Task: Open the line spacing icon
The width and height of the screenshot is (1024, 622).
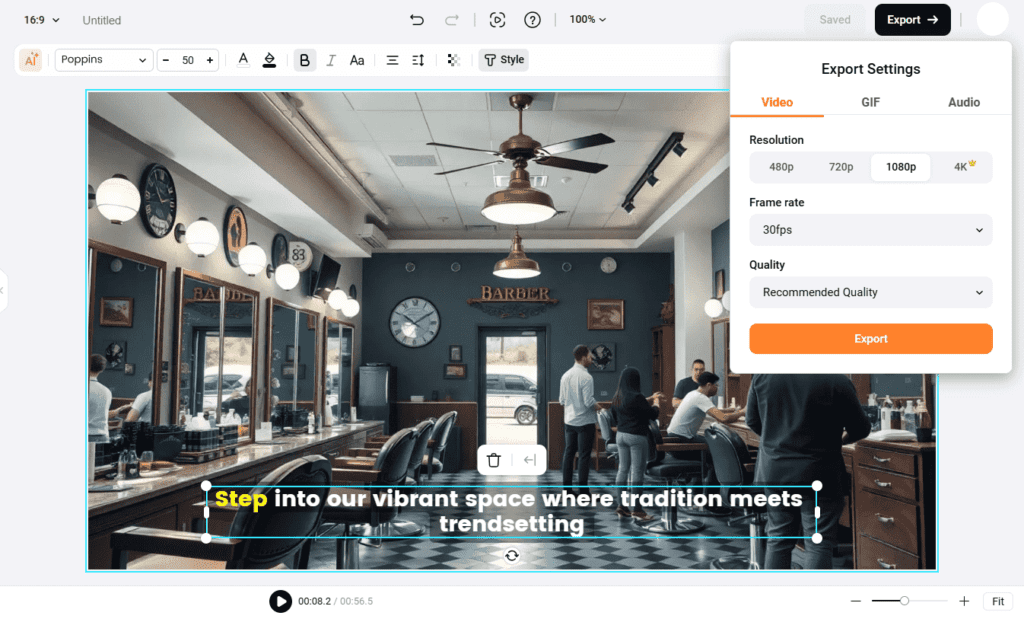Action: (418, 60)
